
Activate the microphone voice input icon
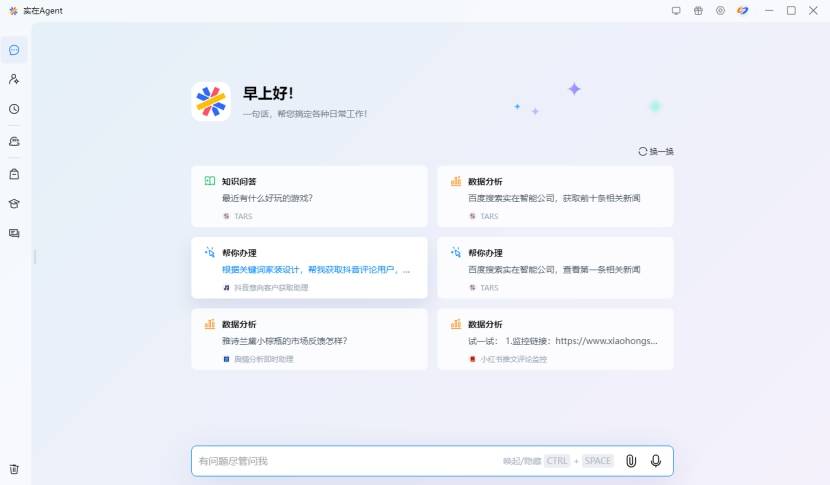(x=656, y=461)
